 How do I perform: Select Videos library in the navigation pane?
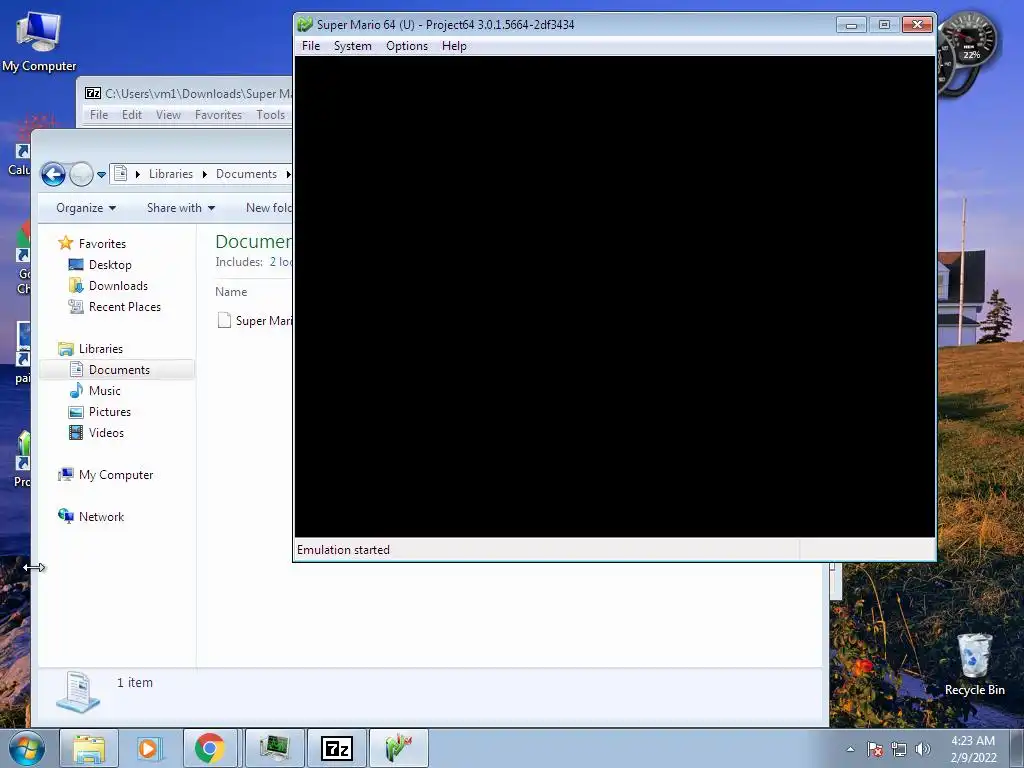click(x=106, y=432)
